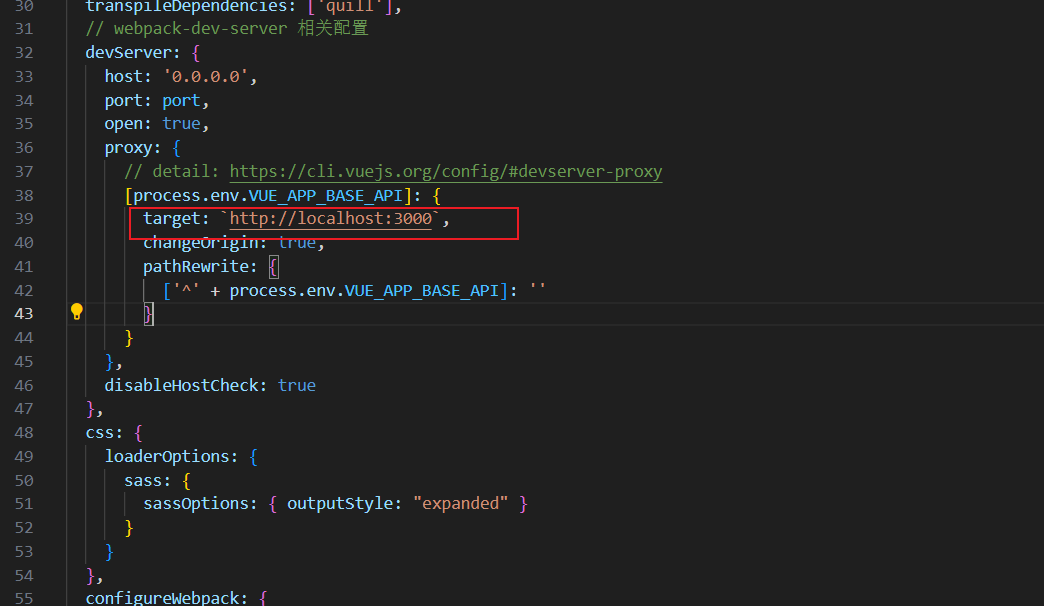Click the "sass" key on line 50

143,481
